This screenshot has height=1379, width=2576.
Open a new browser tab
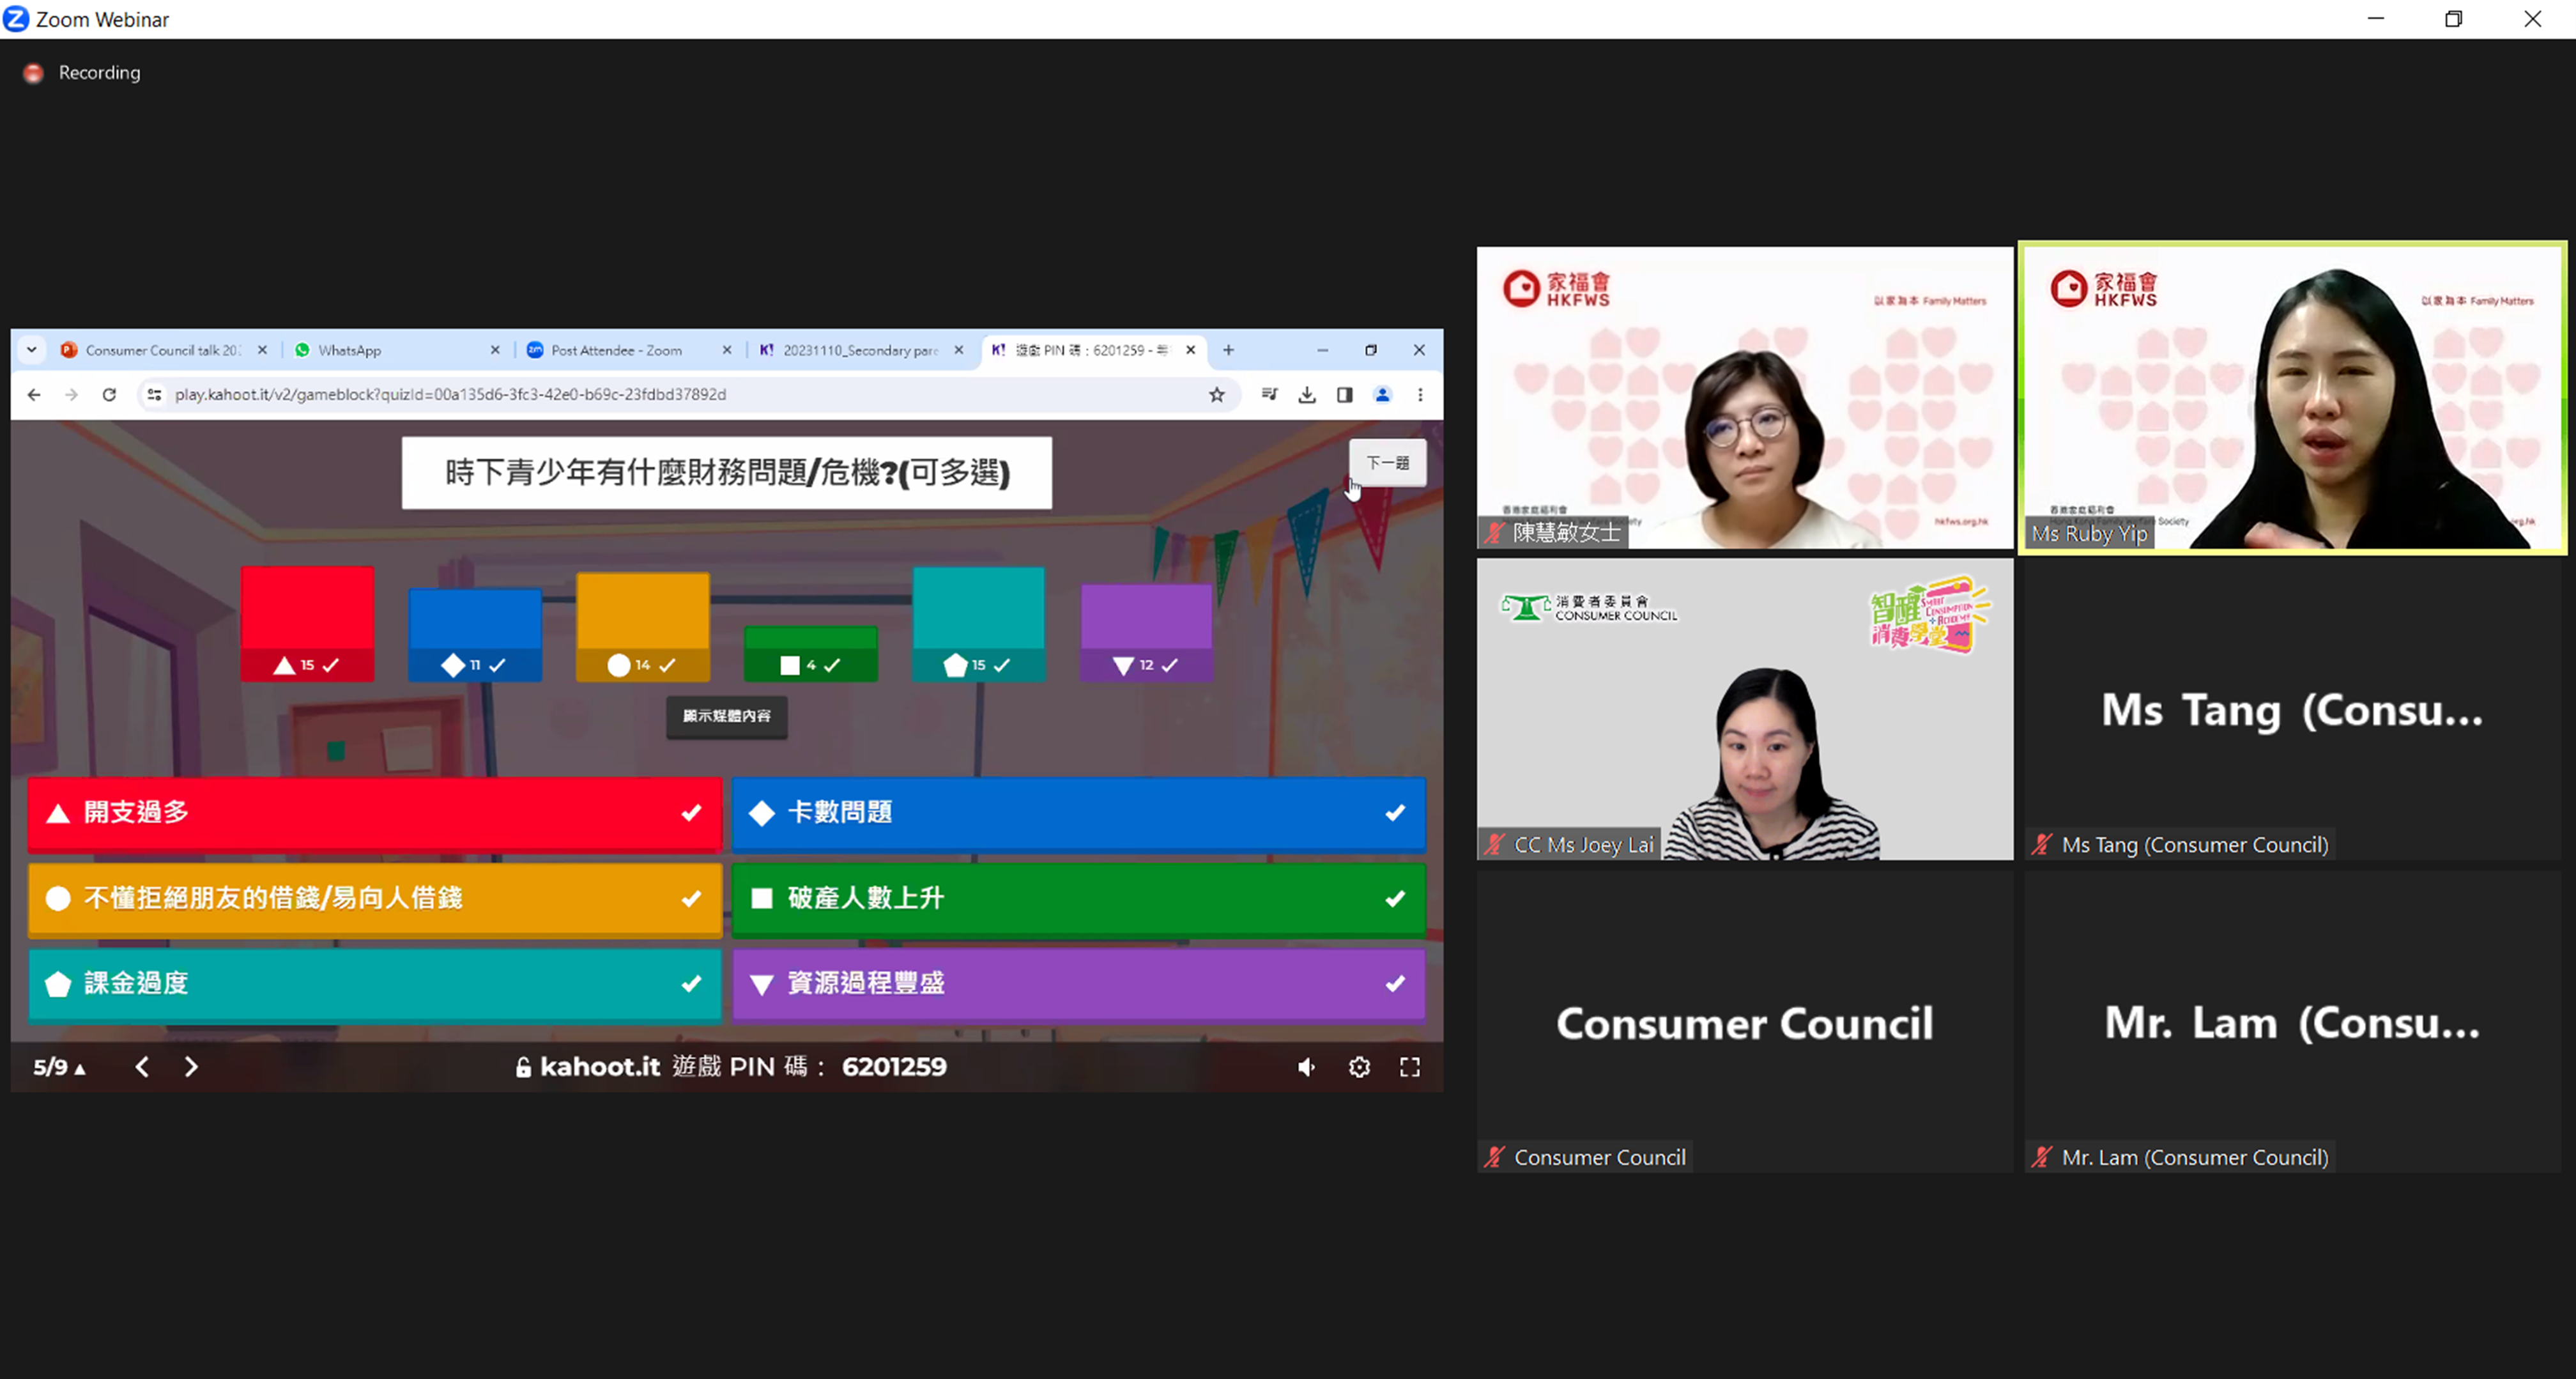(x=1229, y=350)
